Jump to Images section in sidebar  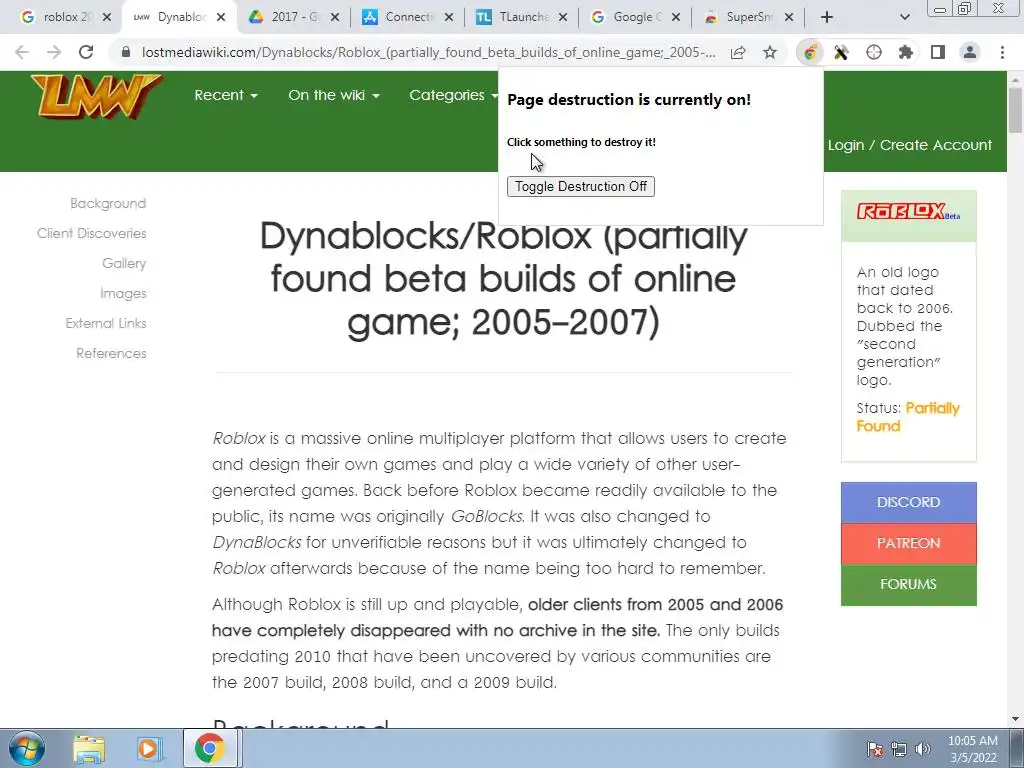point(123,294)
